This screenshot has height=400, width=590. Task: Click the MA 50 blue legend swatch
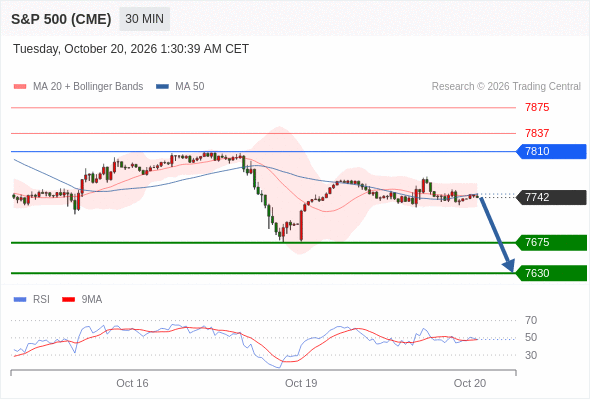[x=163, y=87]
